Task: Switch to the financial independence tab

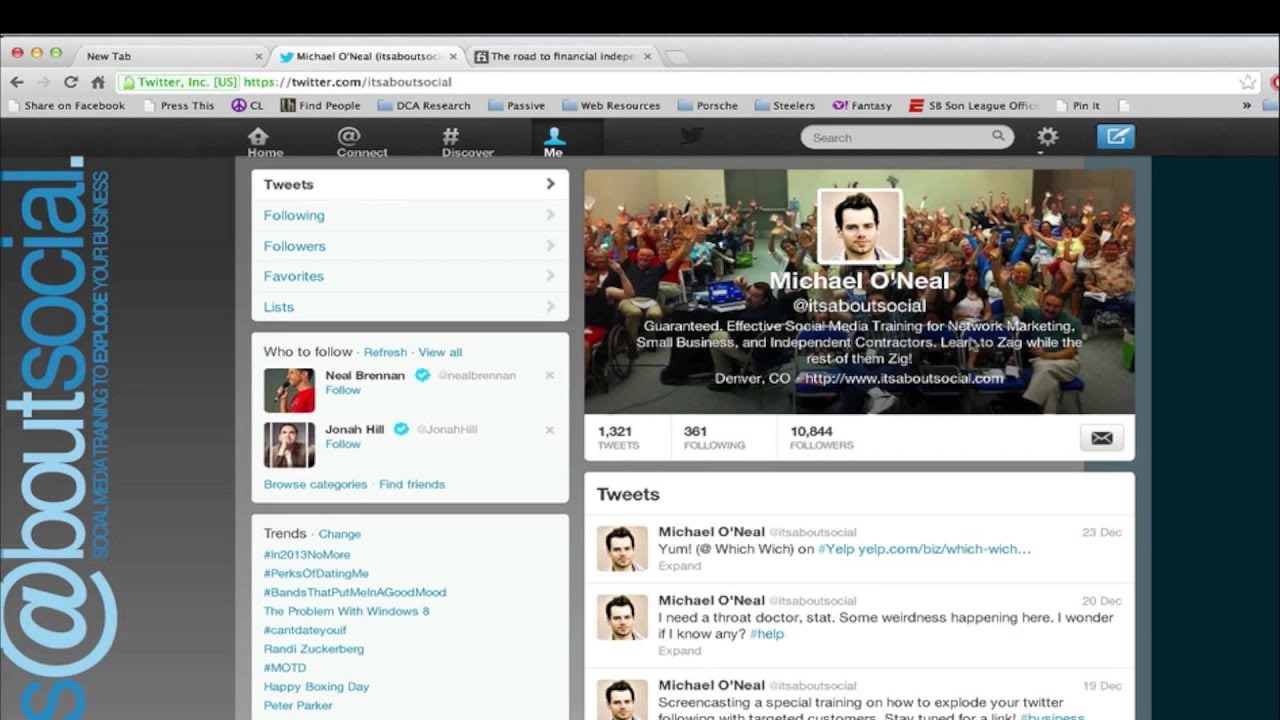Action: pyautogui.click(x=563, y=57)
